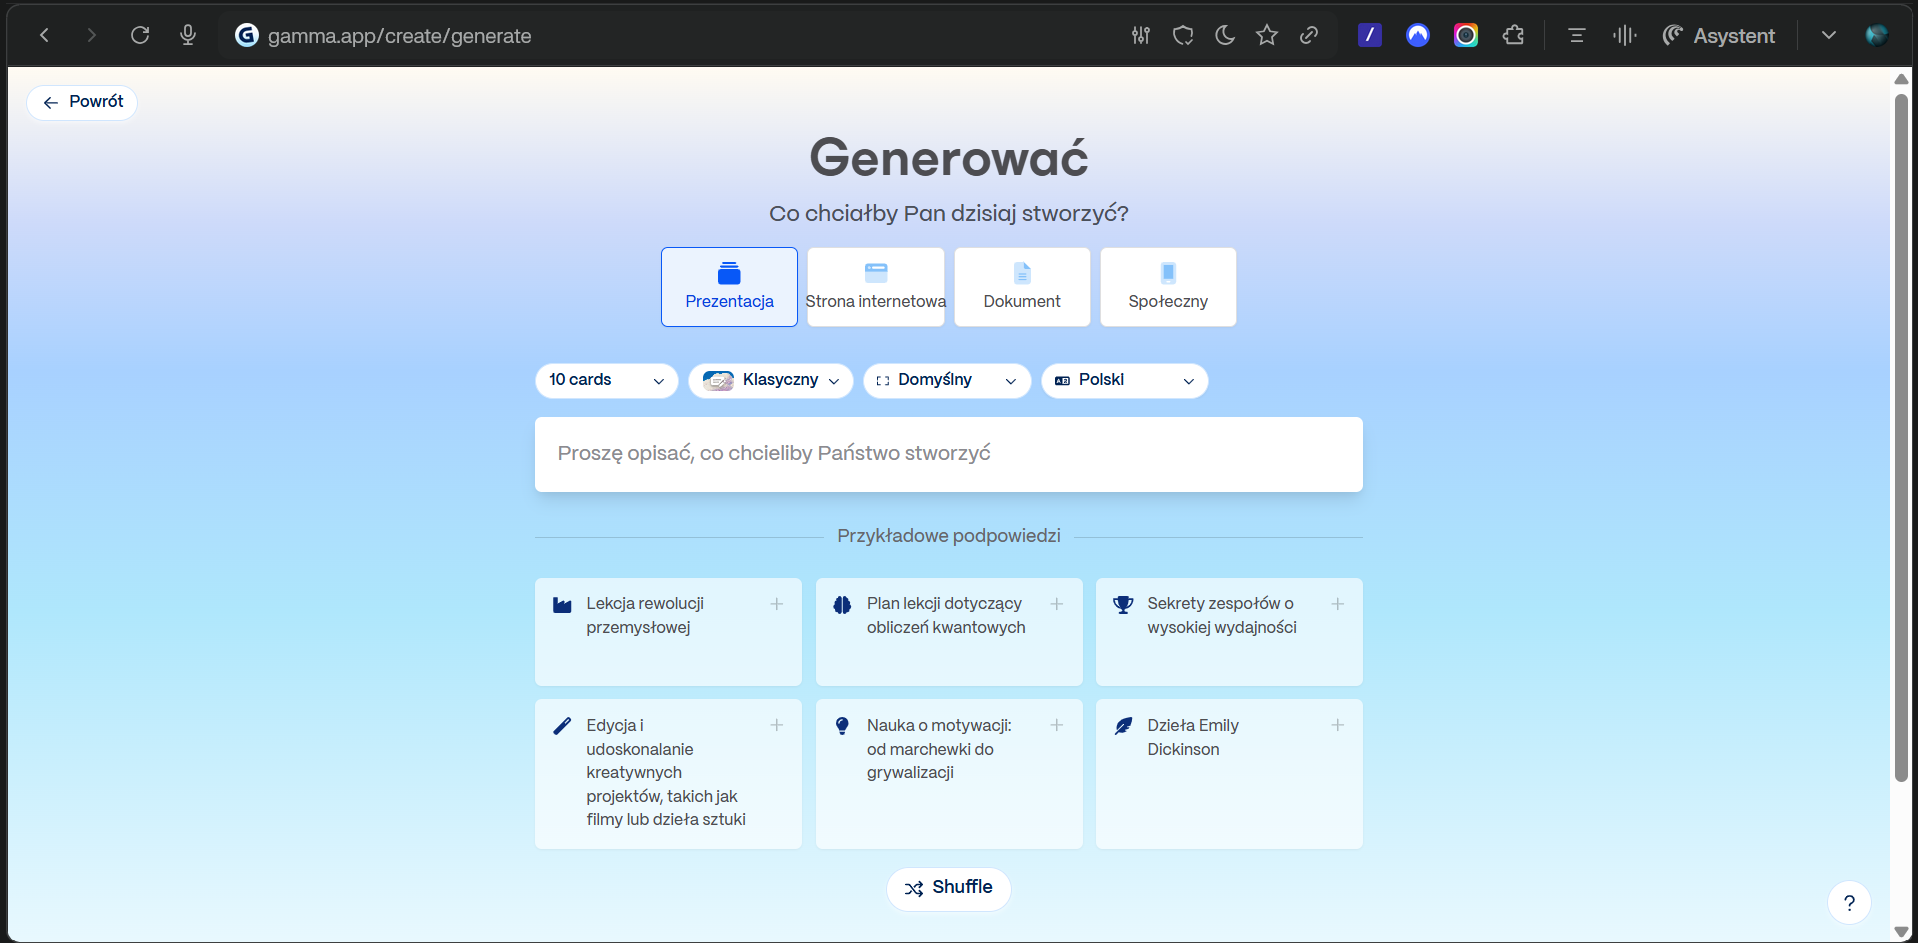Open the help question mark button
This screenshot has width=1918, height=943.
[1850, 903]
